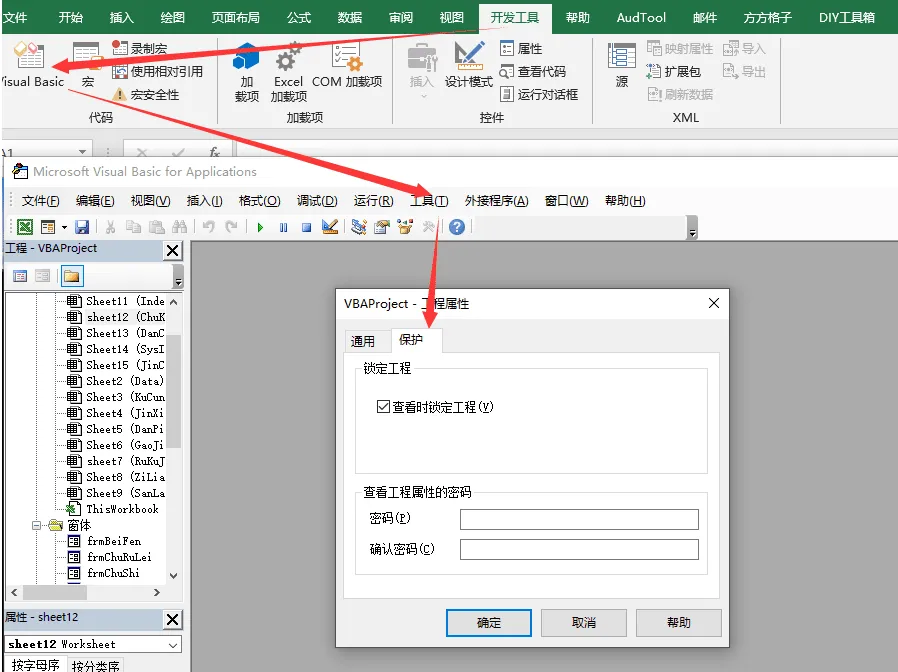Expand the 窗体 folder tree node
The image size is (898, 672).
(38, 525)
